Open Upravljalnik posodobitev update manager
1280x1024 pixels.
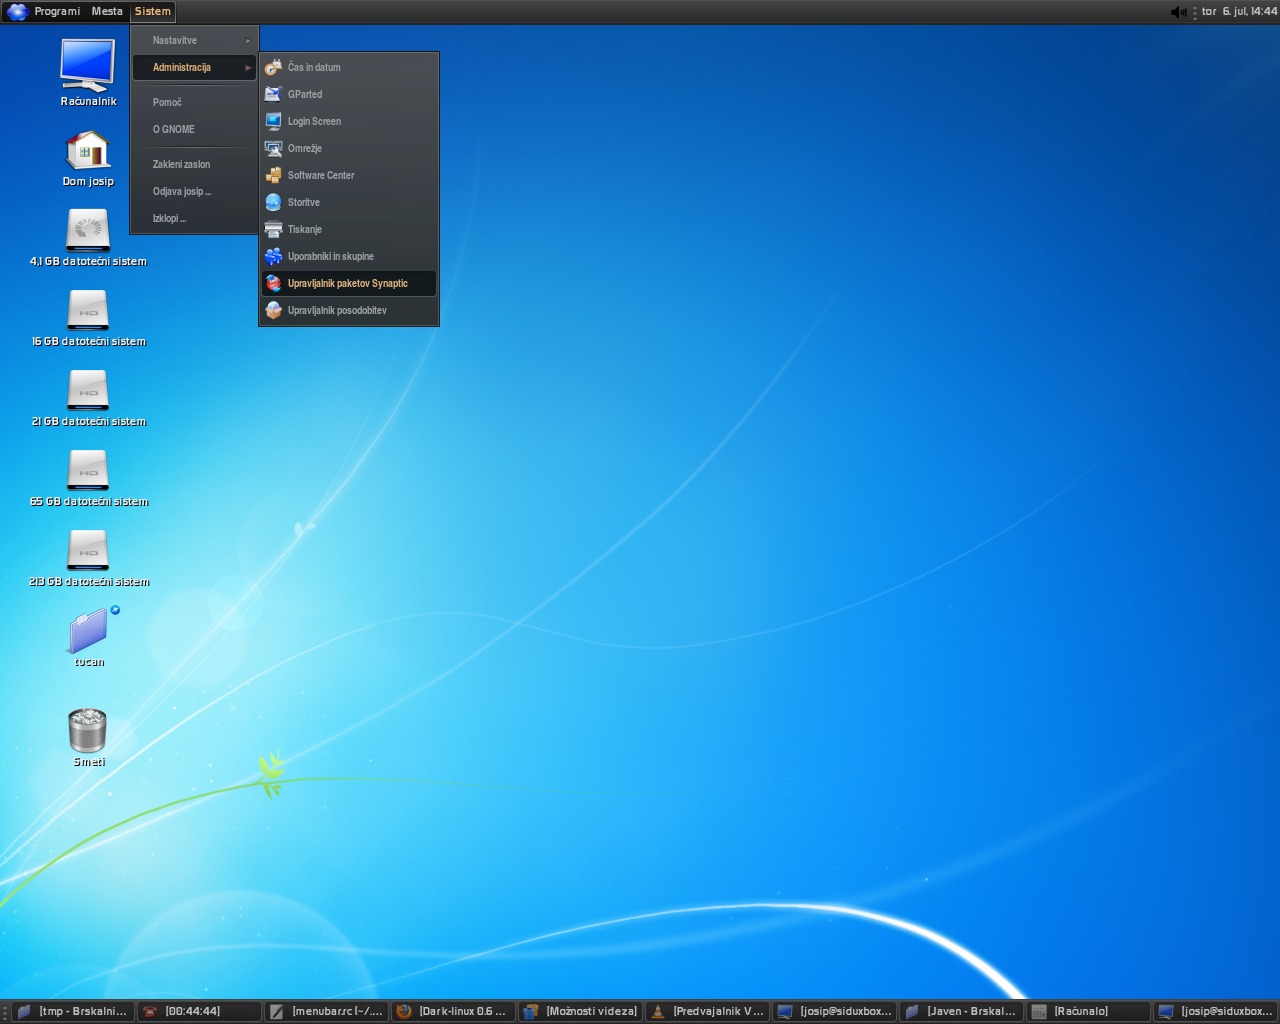(x=349, y=310)
